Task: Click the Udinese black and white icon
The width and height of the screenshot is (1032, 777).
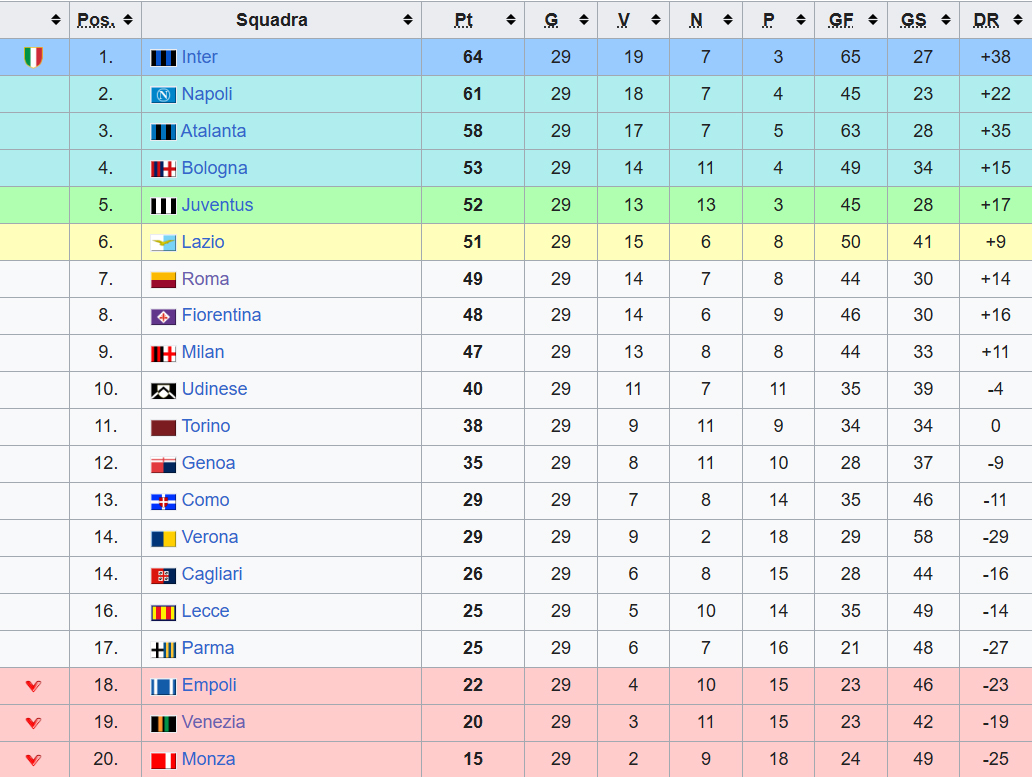Action: (x=163, y=391)
